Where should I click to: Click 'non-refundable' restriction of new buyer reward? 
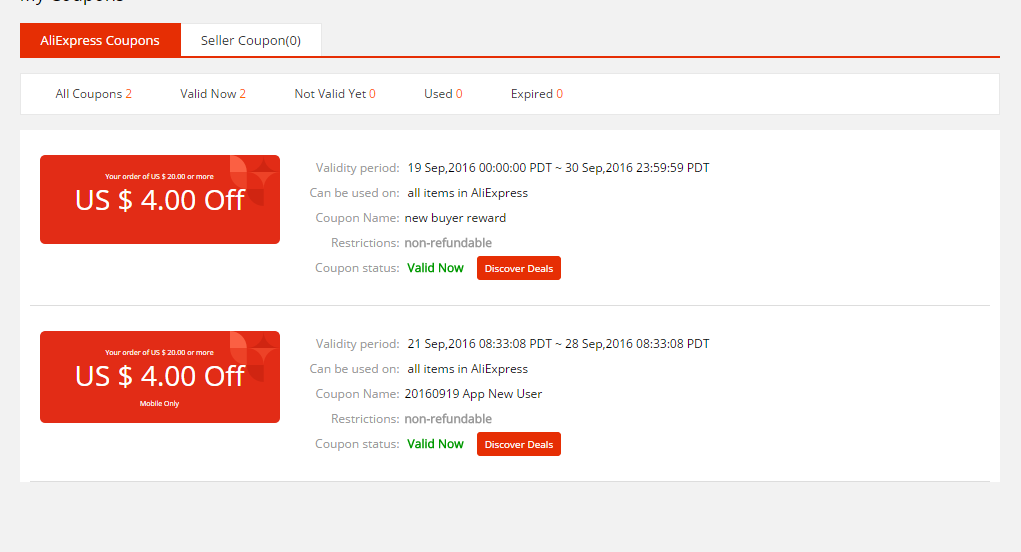448,243
